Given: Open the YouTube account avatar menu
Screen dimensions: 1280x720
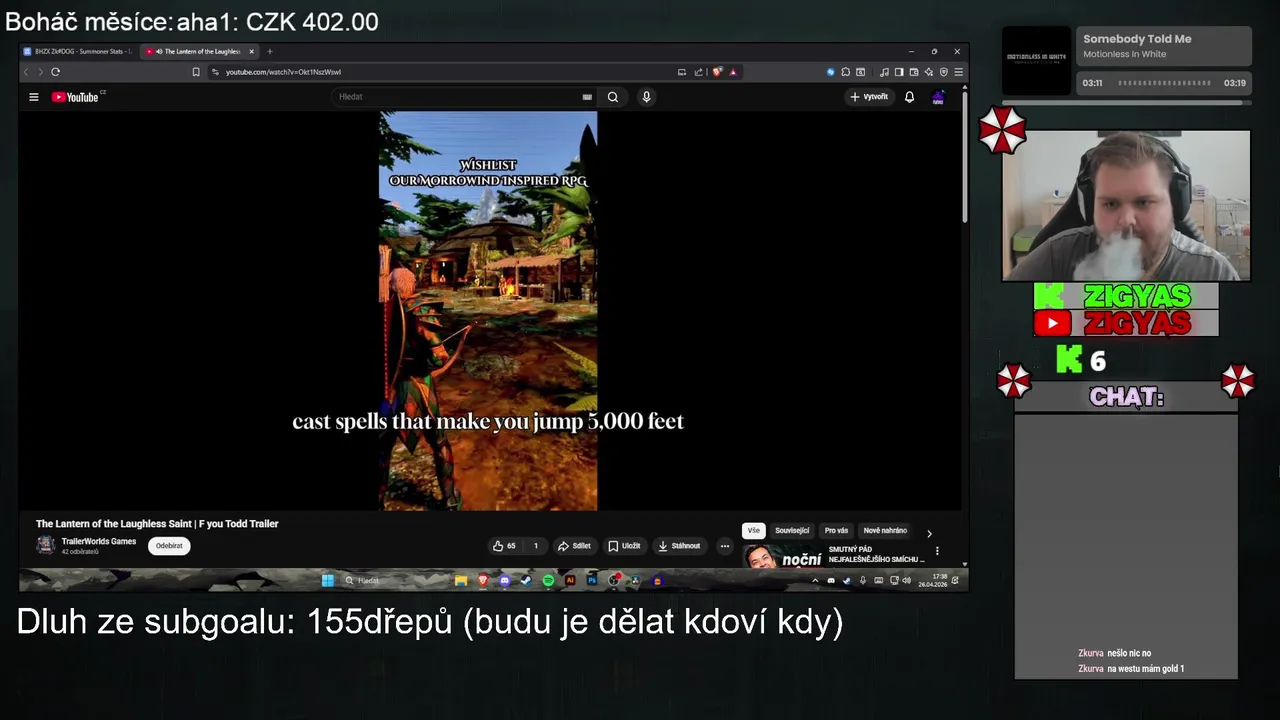Looking at the screenshot, I should 938,97.
